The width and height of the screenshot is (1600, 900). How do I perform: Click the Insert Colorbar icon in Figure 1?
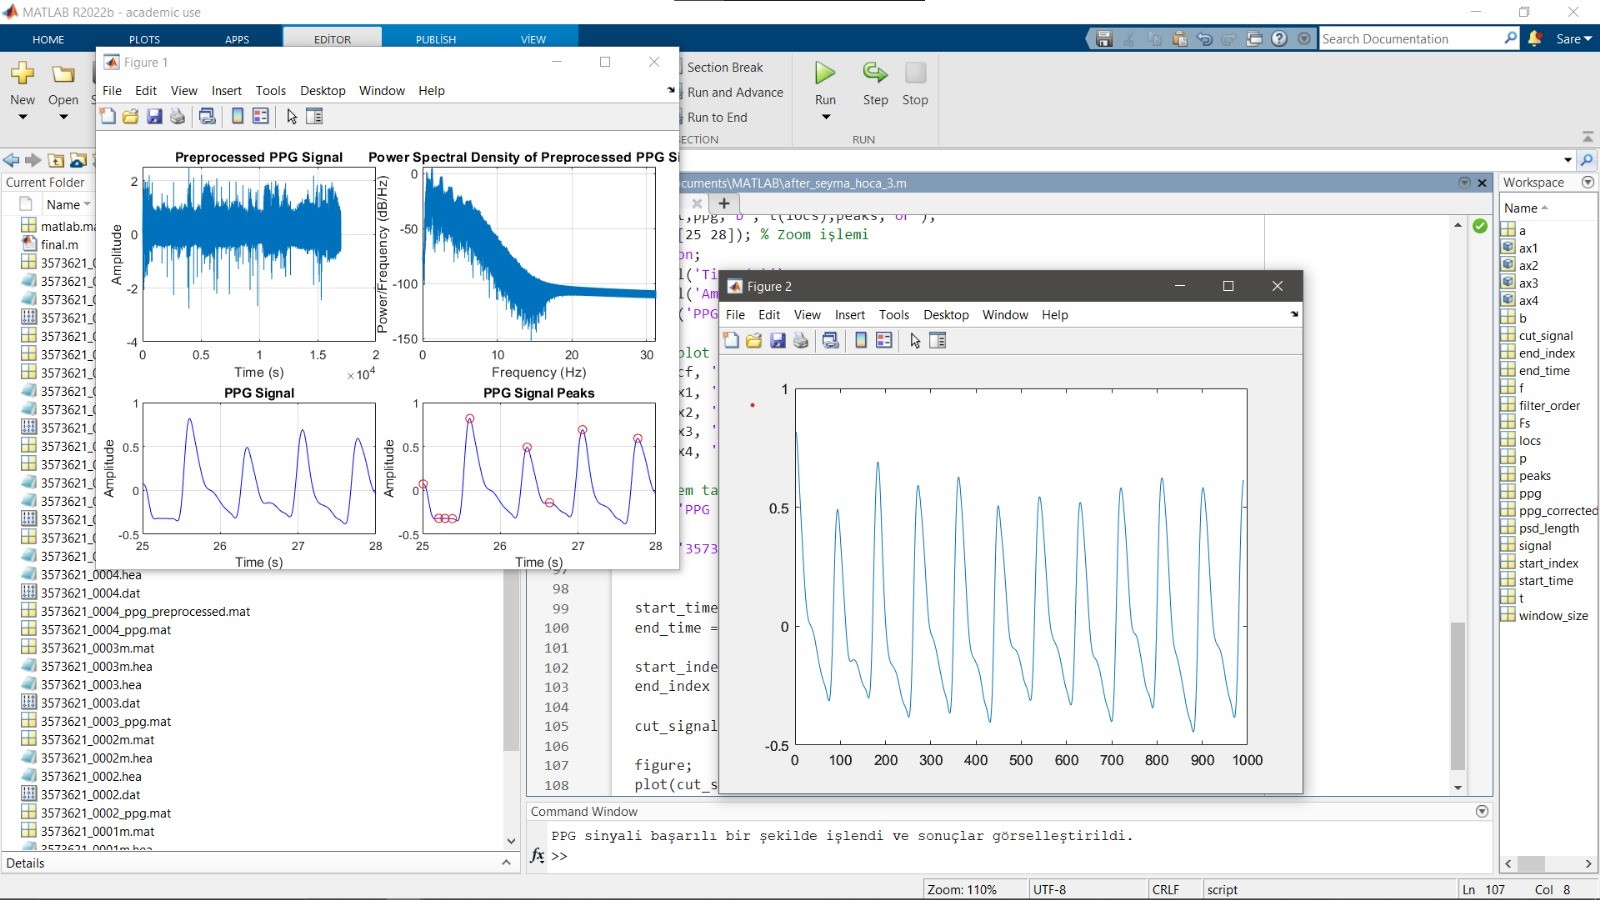click(237, 117)
